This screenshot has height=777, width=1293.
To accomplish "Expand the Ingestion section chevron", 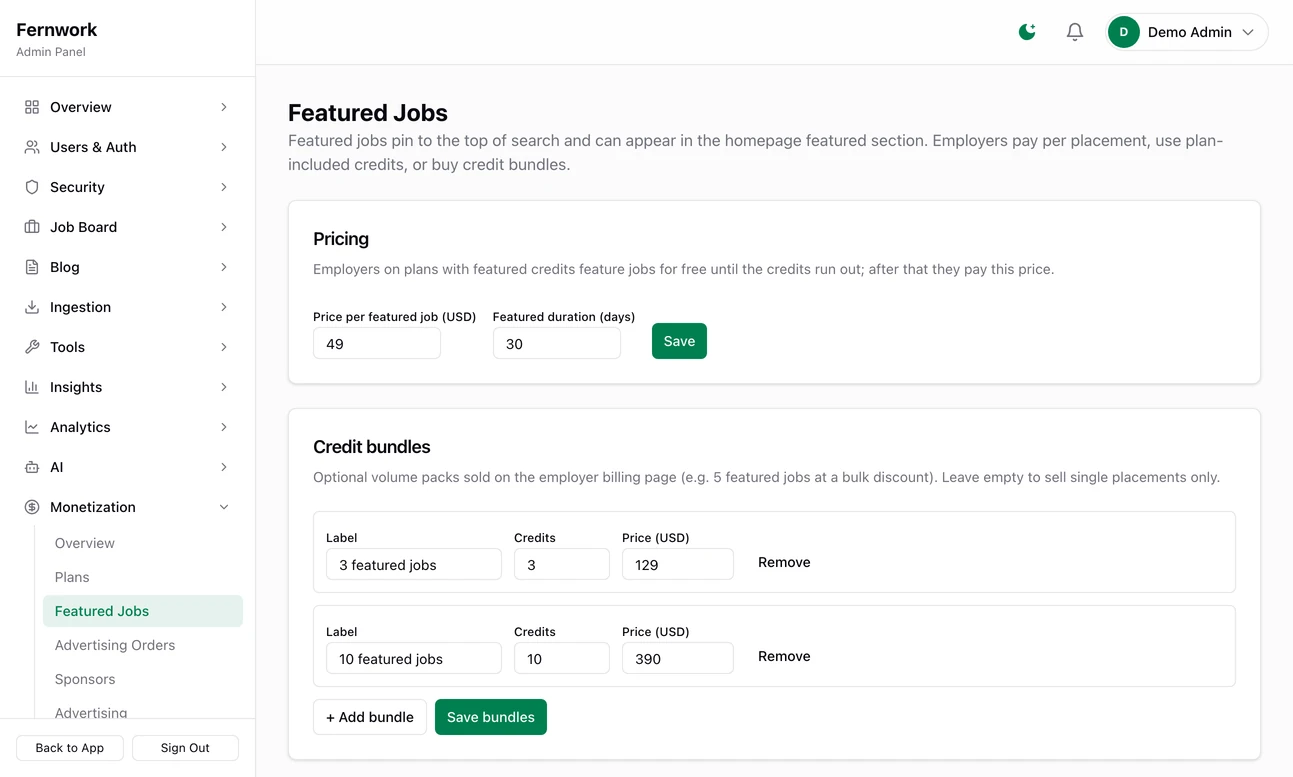I will 224,307.
